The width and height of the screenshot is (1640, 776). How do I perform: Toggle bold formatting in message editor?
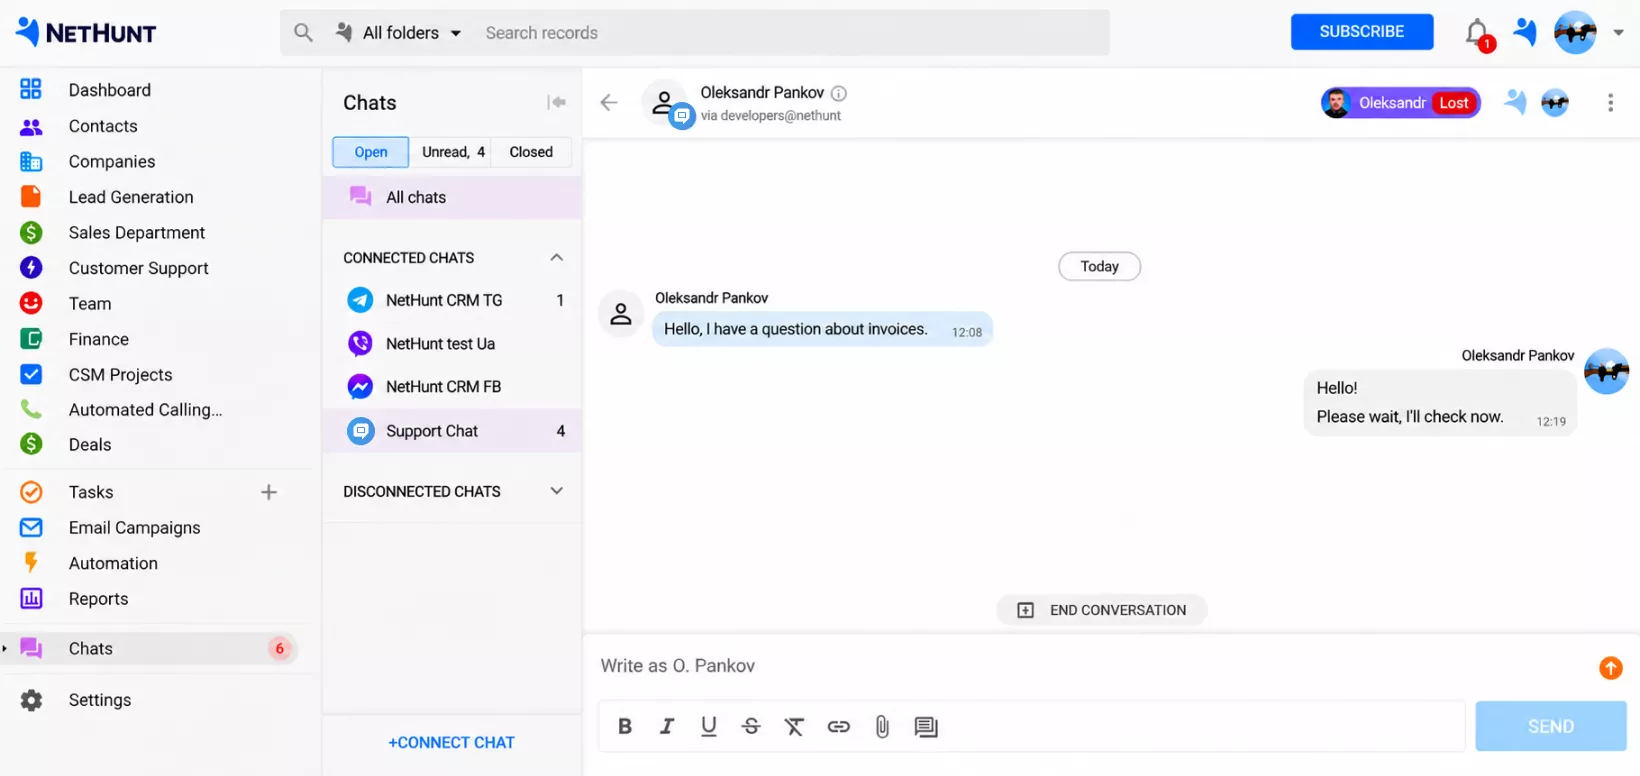coord(625,727)
